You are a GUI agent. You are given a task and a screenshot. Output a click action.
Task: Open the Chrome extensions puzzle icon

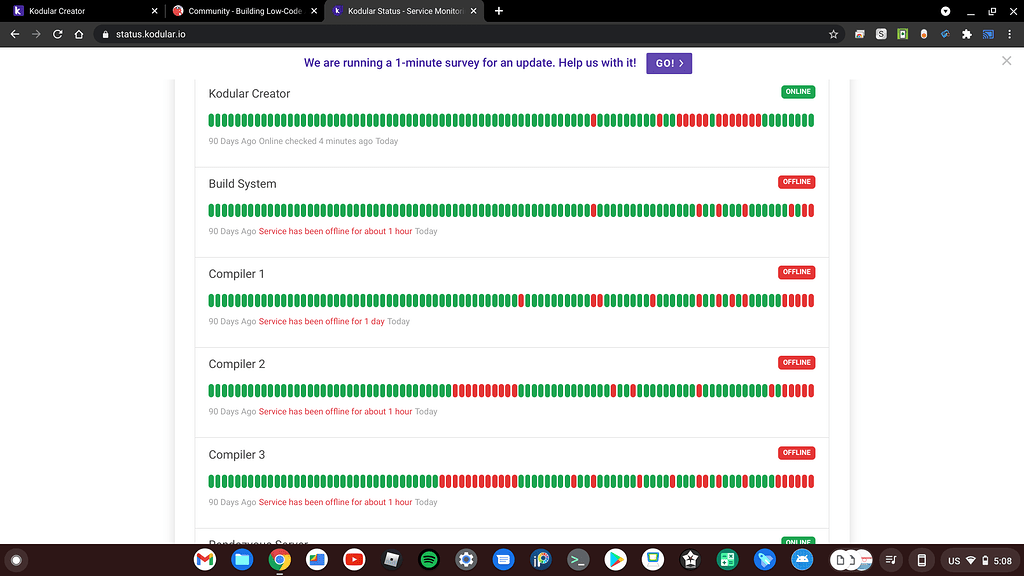[966, 33]
